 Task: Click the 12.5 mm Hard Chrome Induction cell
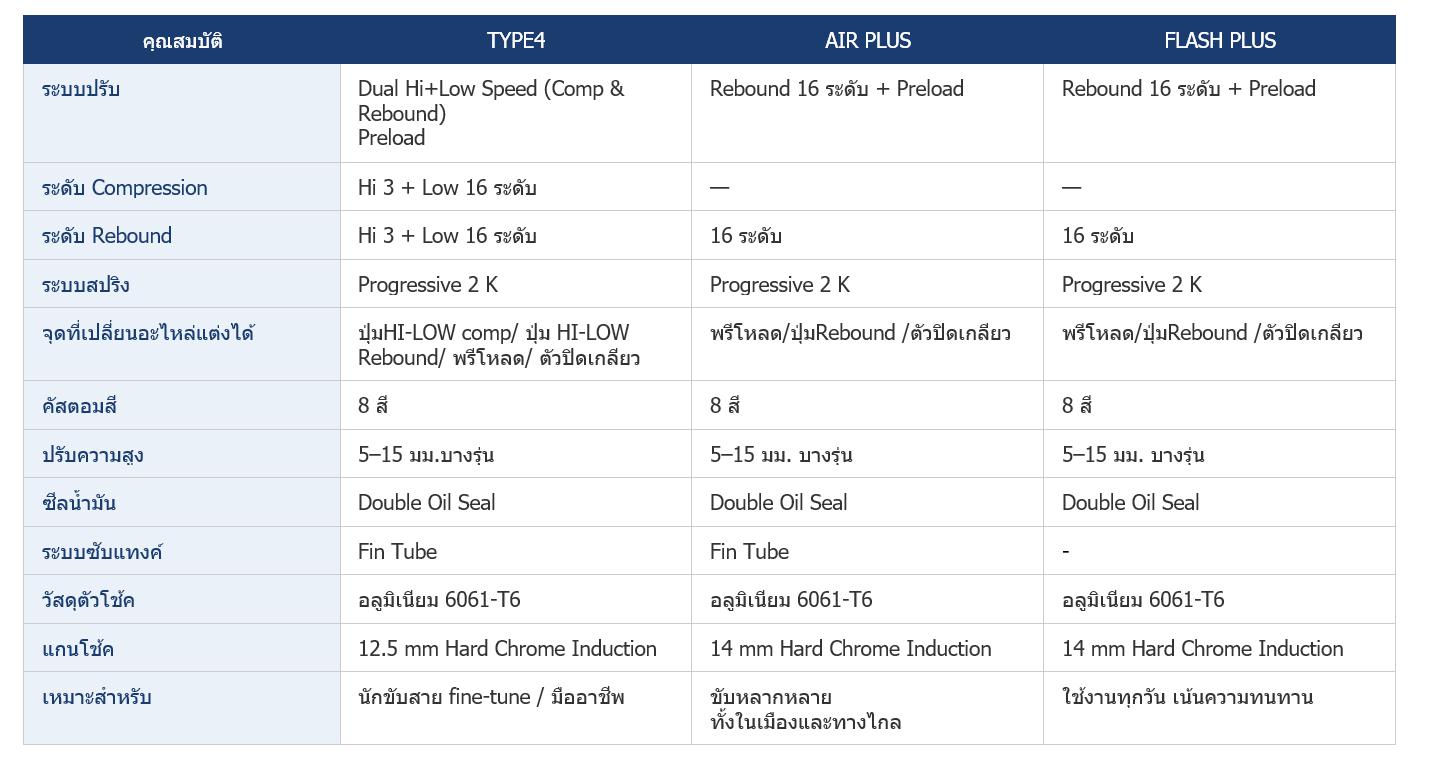tap(507, 649)
